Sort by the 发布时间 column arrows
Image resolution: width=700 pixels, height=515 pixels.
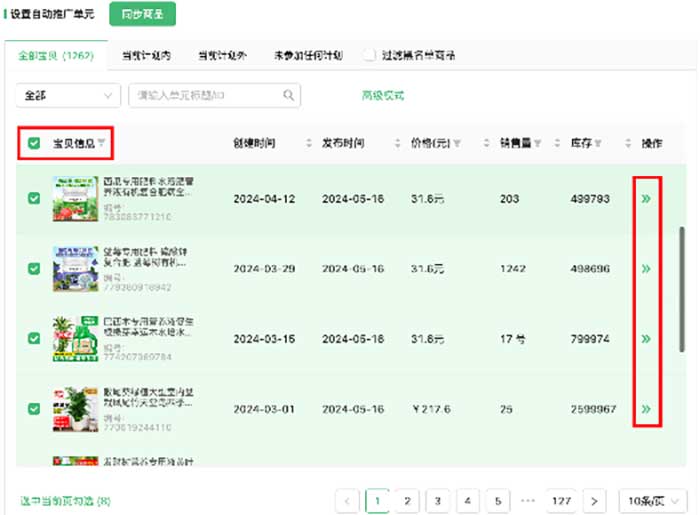(397, 143)
